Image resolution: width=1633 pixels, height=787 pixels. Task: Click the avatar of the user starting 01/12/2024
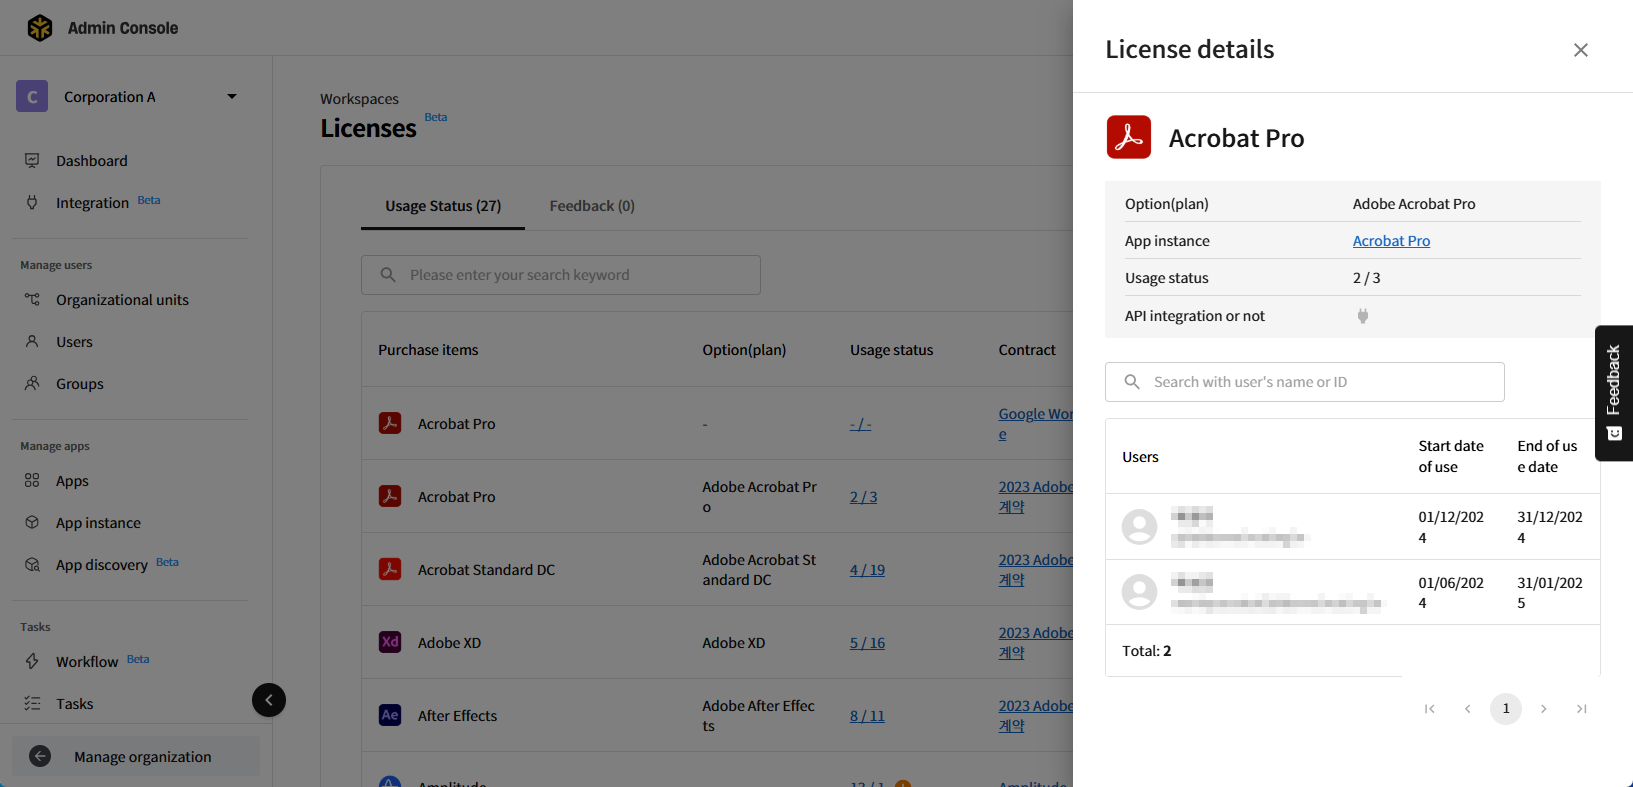(1139, 526)
